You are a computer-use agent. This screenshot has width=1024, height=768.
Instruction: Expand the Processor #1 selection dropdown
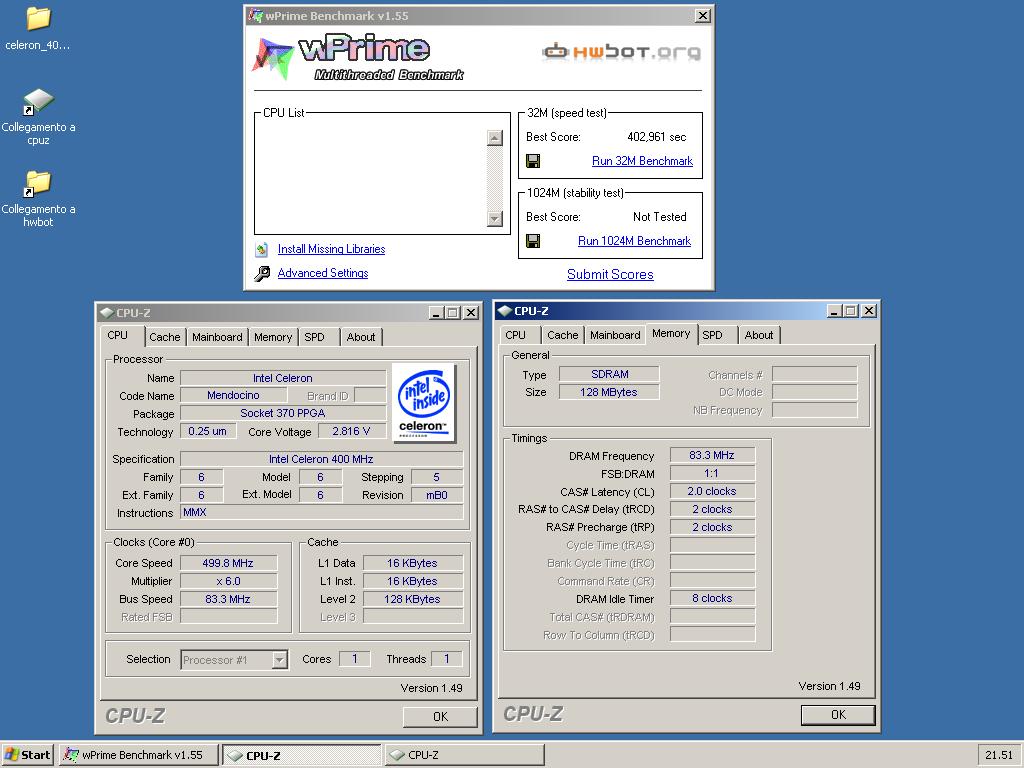tap(280, 660)
